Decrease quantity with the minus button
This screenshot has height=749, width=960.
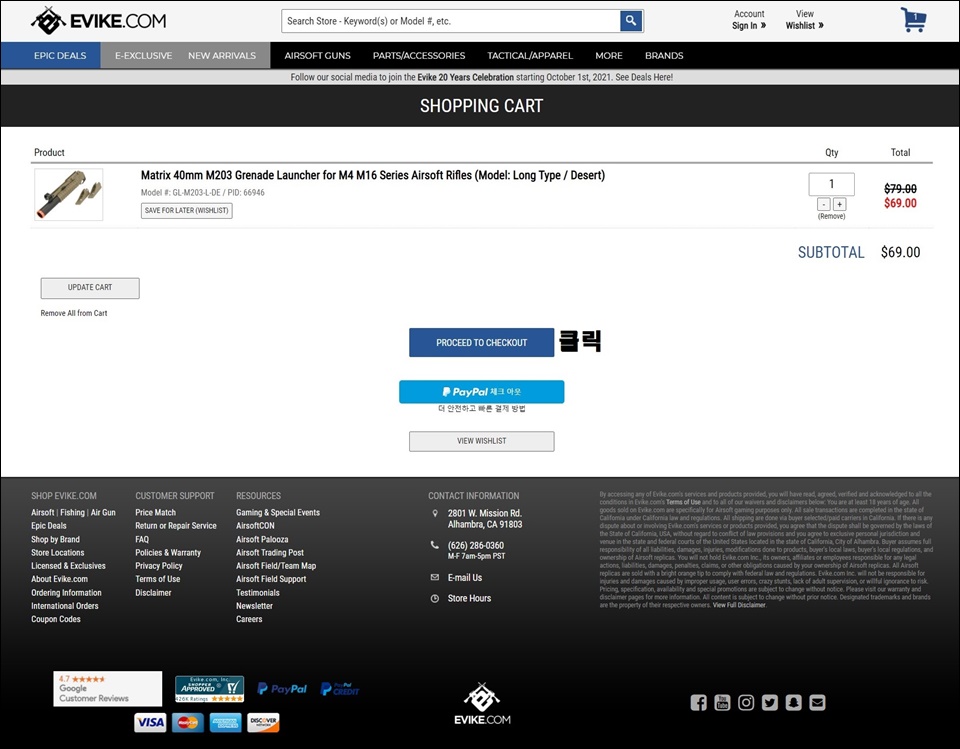click(x=824, y=205)
